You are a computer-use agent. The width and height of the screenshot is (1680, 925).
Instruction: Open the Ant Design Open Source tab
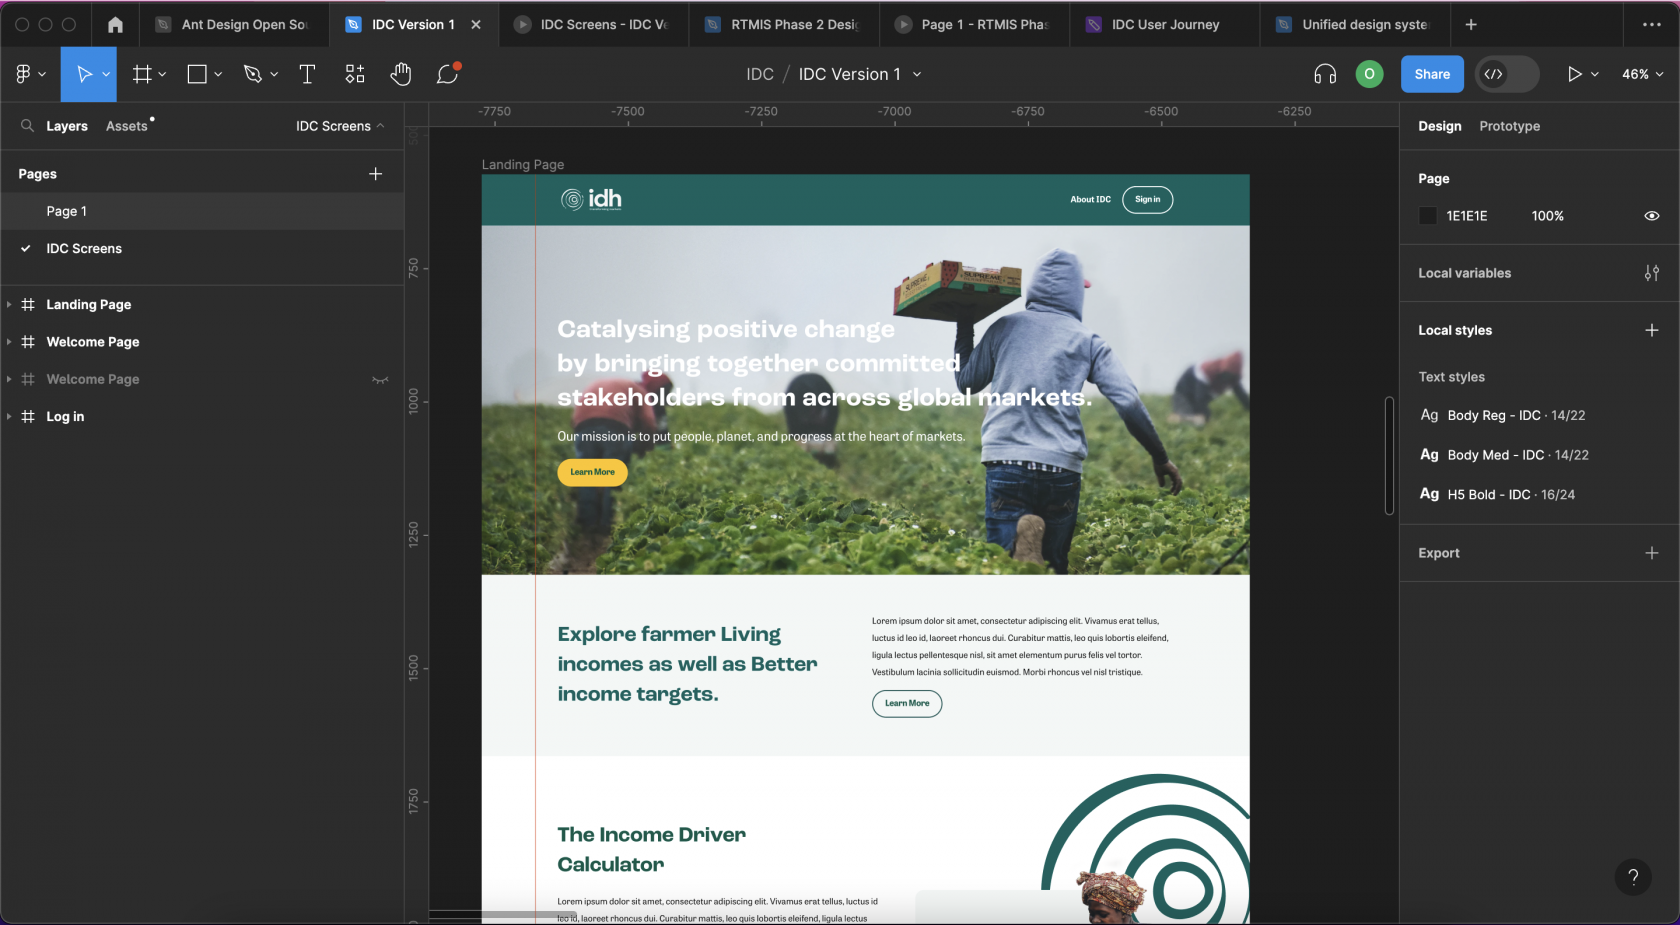point(233,25)
